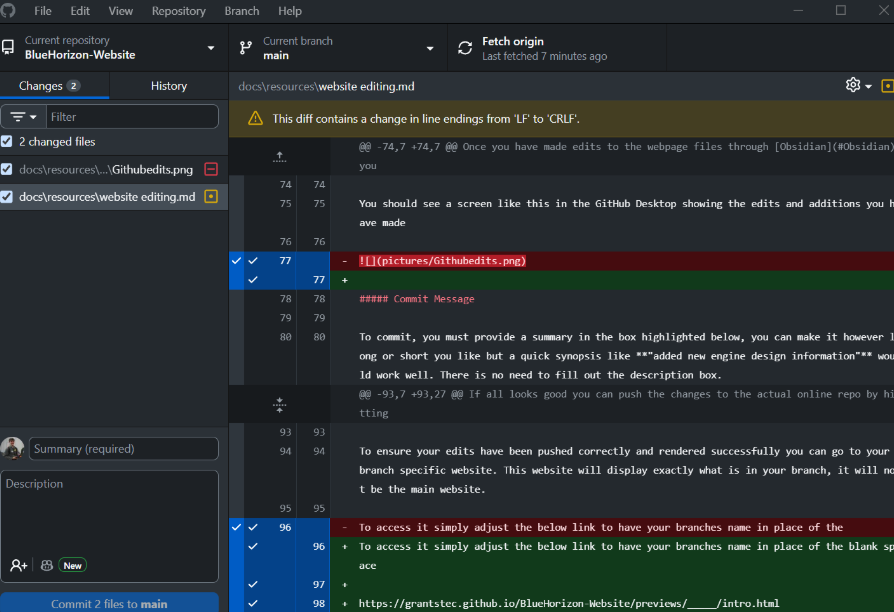Toggle hunk selection bar at line 96
Image resolution: width=894 pixels, height=612 pixels.
[x=236, y=565]
